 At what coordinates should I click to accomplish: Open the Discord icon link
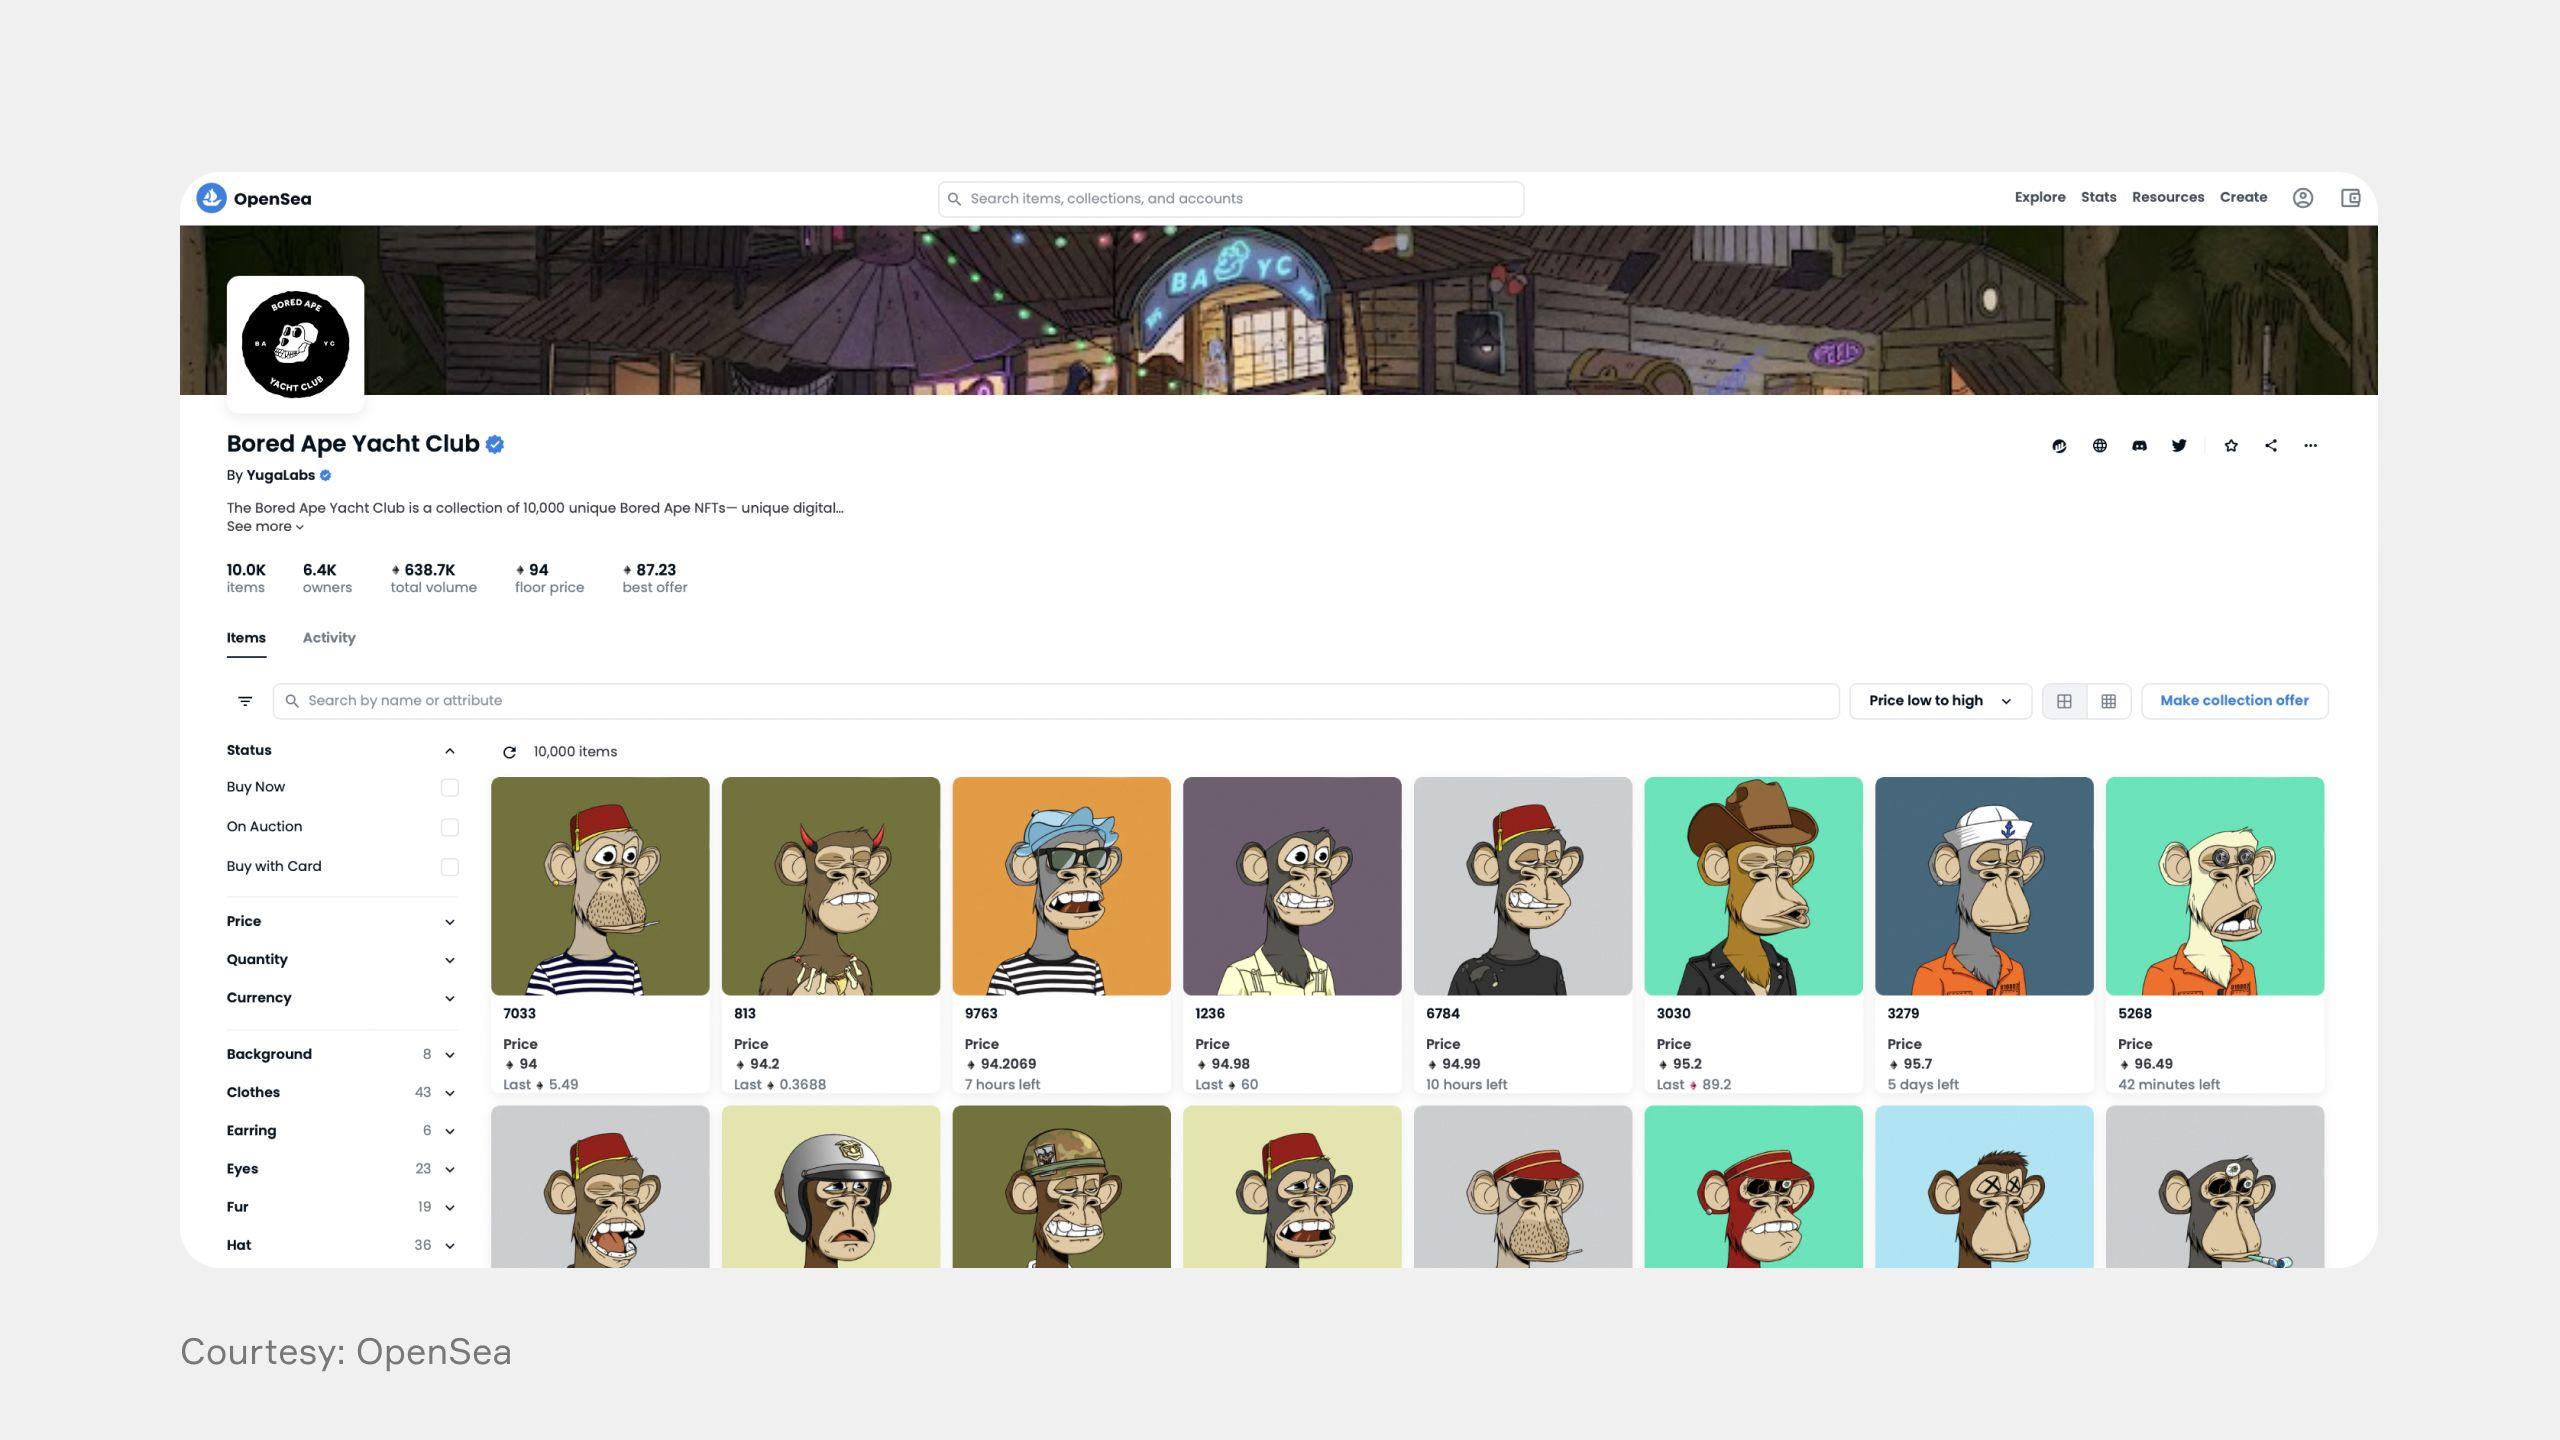tap(2139, 446)
